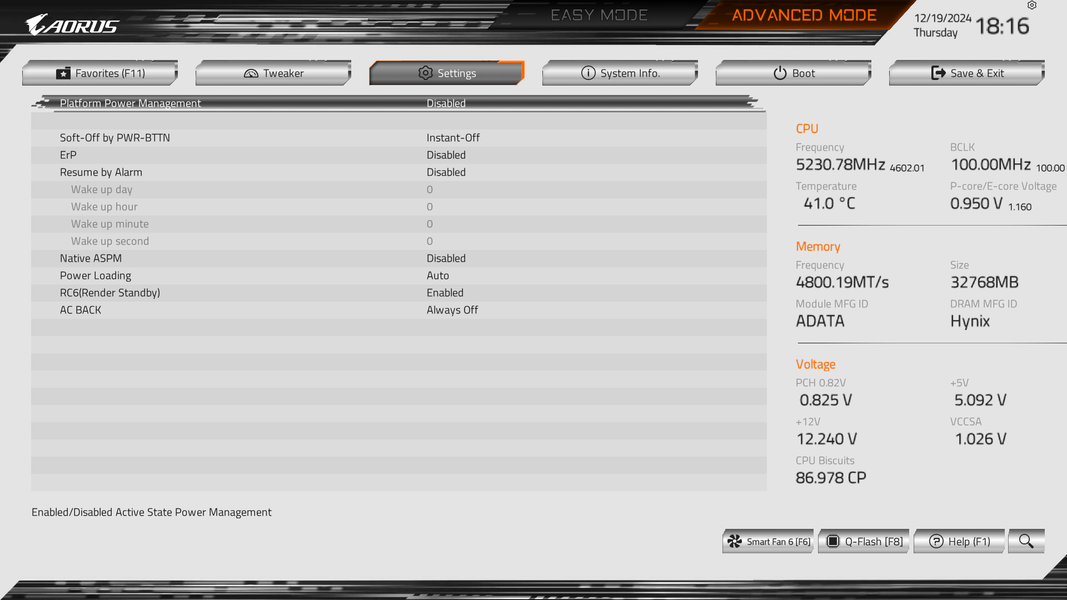1067x600 pixels.
Task: Switch to the Tweaker tab
Action: [274, 73]
